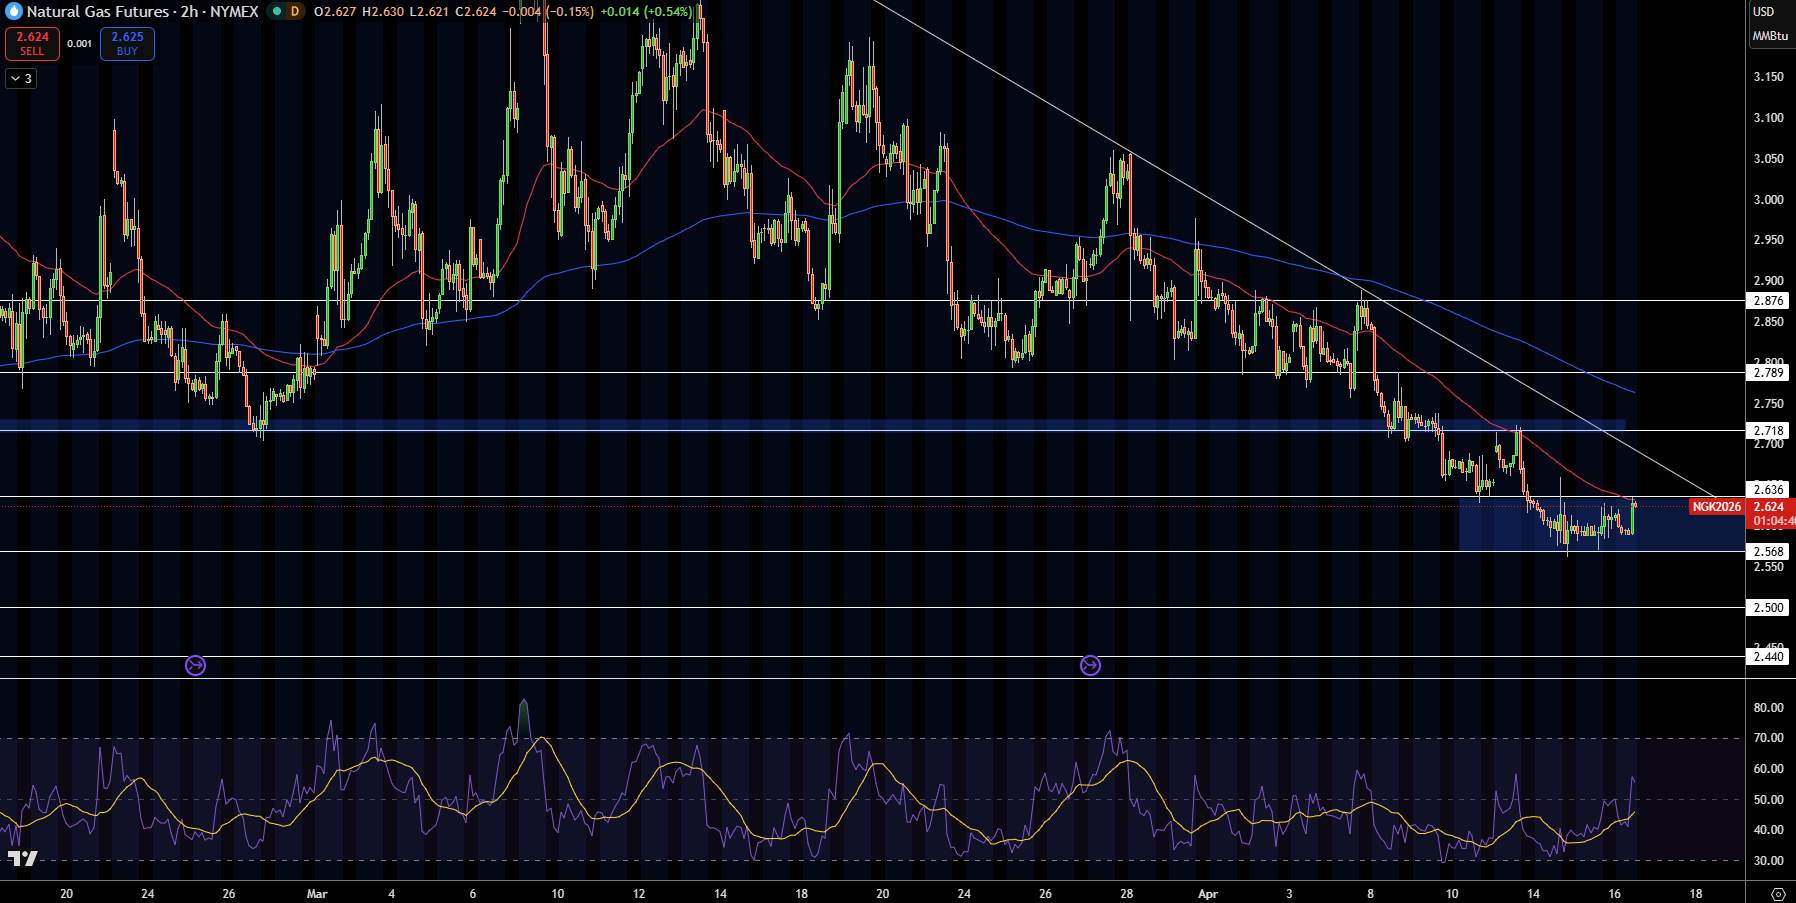Open the Natural Gas Futures symbol title
Screen dimensions: 1796x903
(142, 12)
